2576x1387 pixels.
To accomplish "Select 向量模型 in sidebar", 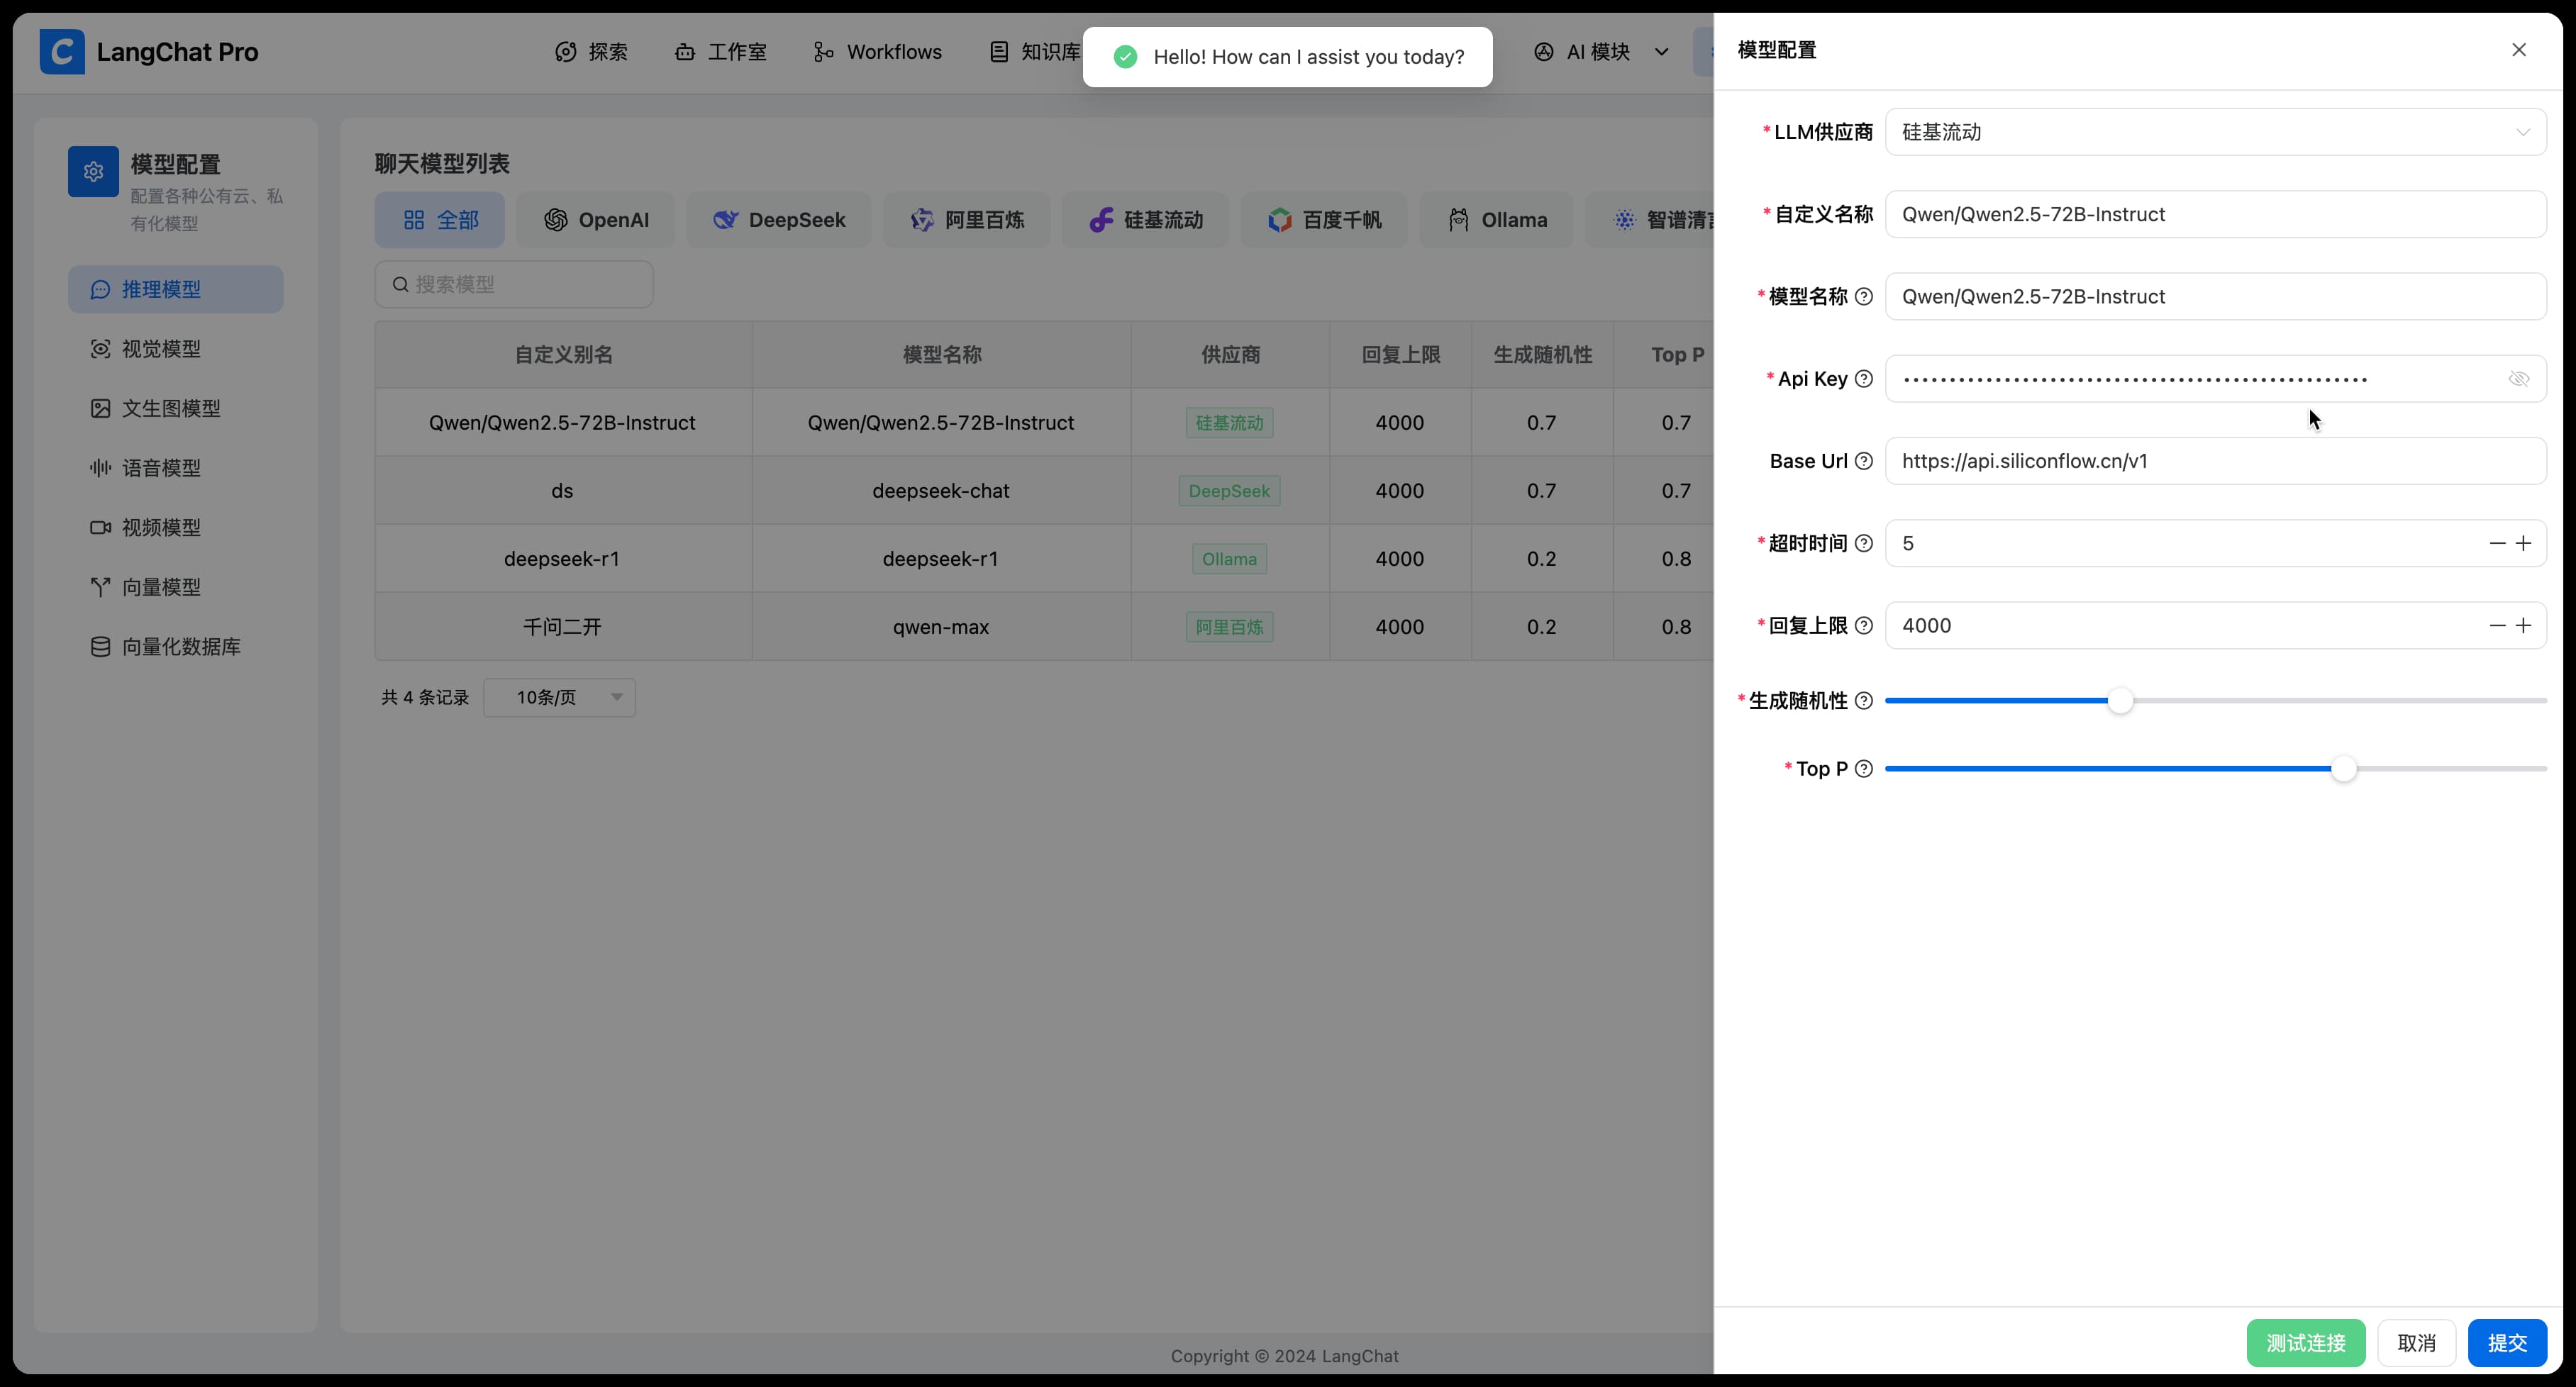I will pyautogui.click(x=176, y=587).
